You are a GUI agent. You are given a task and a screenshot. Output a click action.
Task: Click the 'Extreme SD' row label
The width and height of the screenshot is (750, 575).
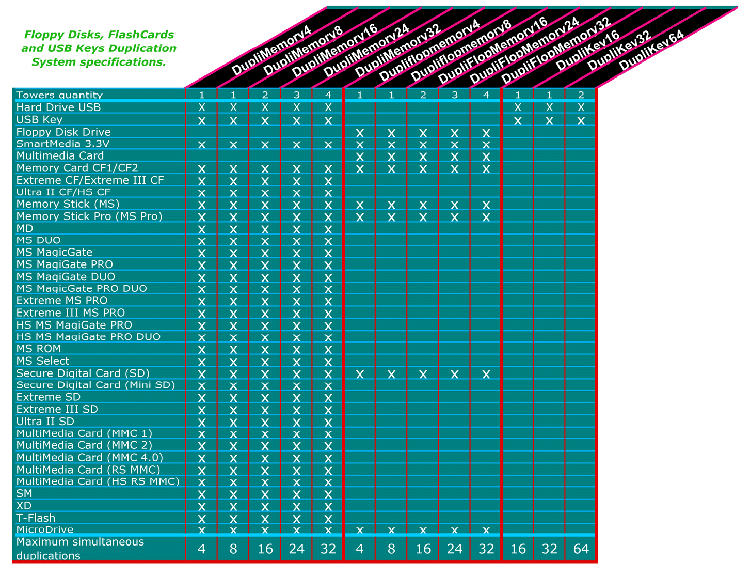coord(48,397)
